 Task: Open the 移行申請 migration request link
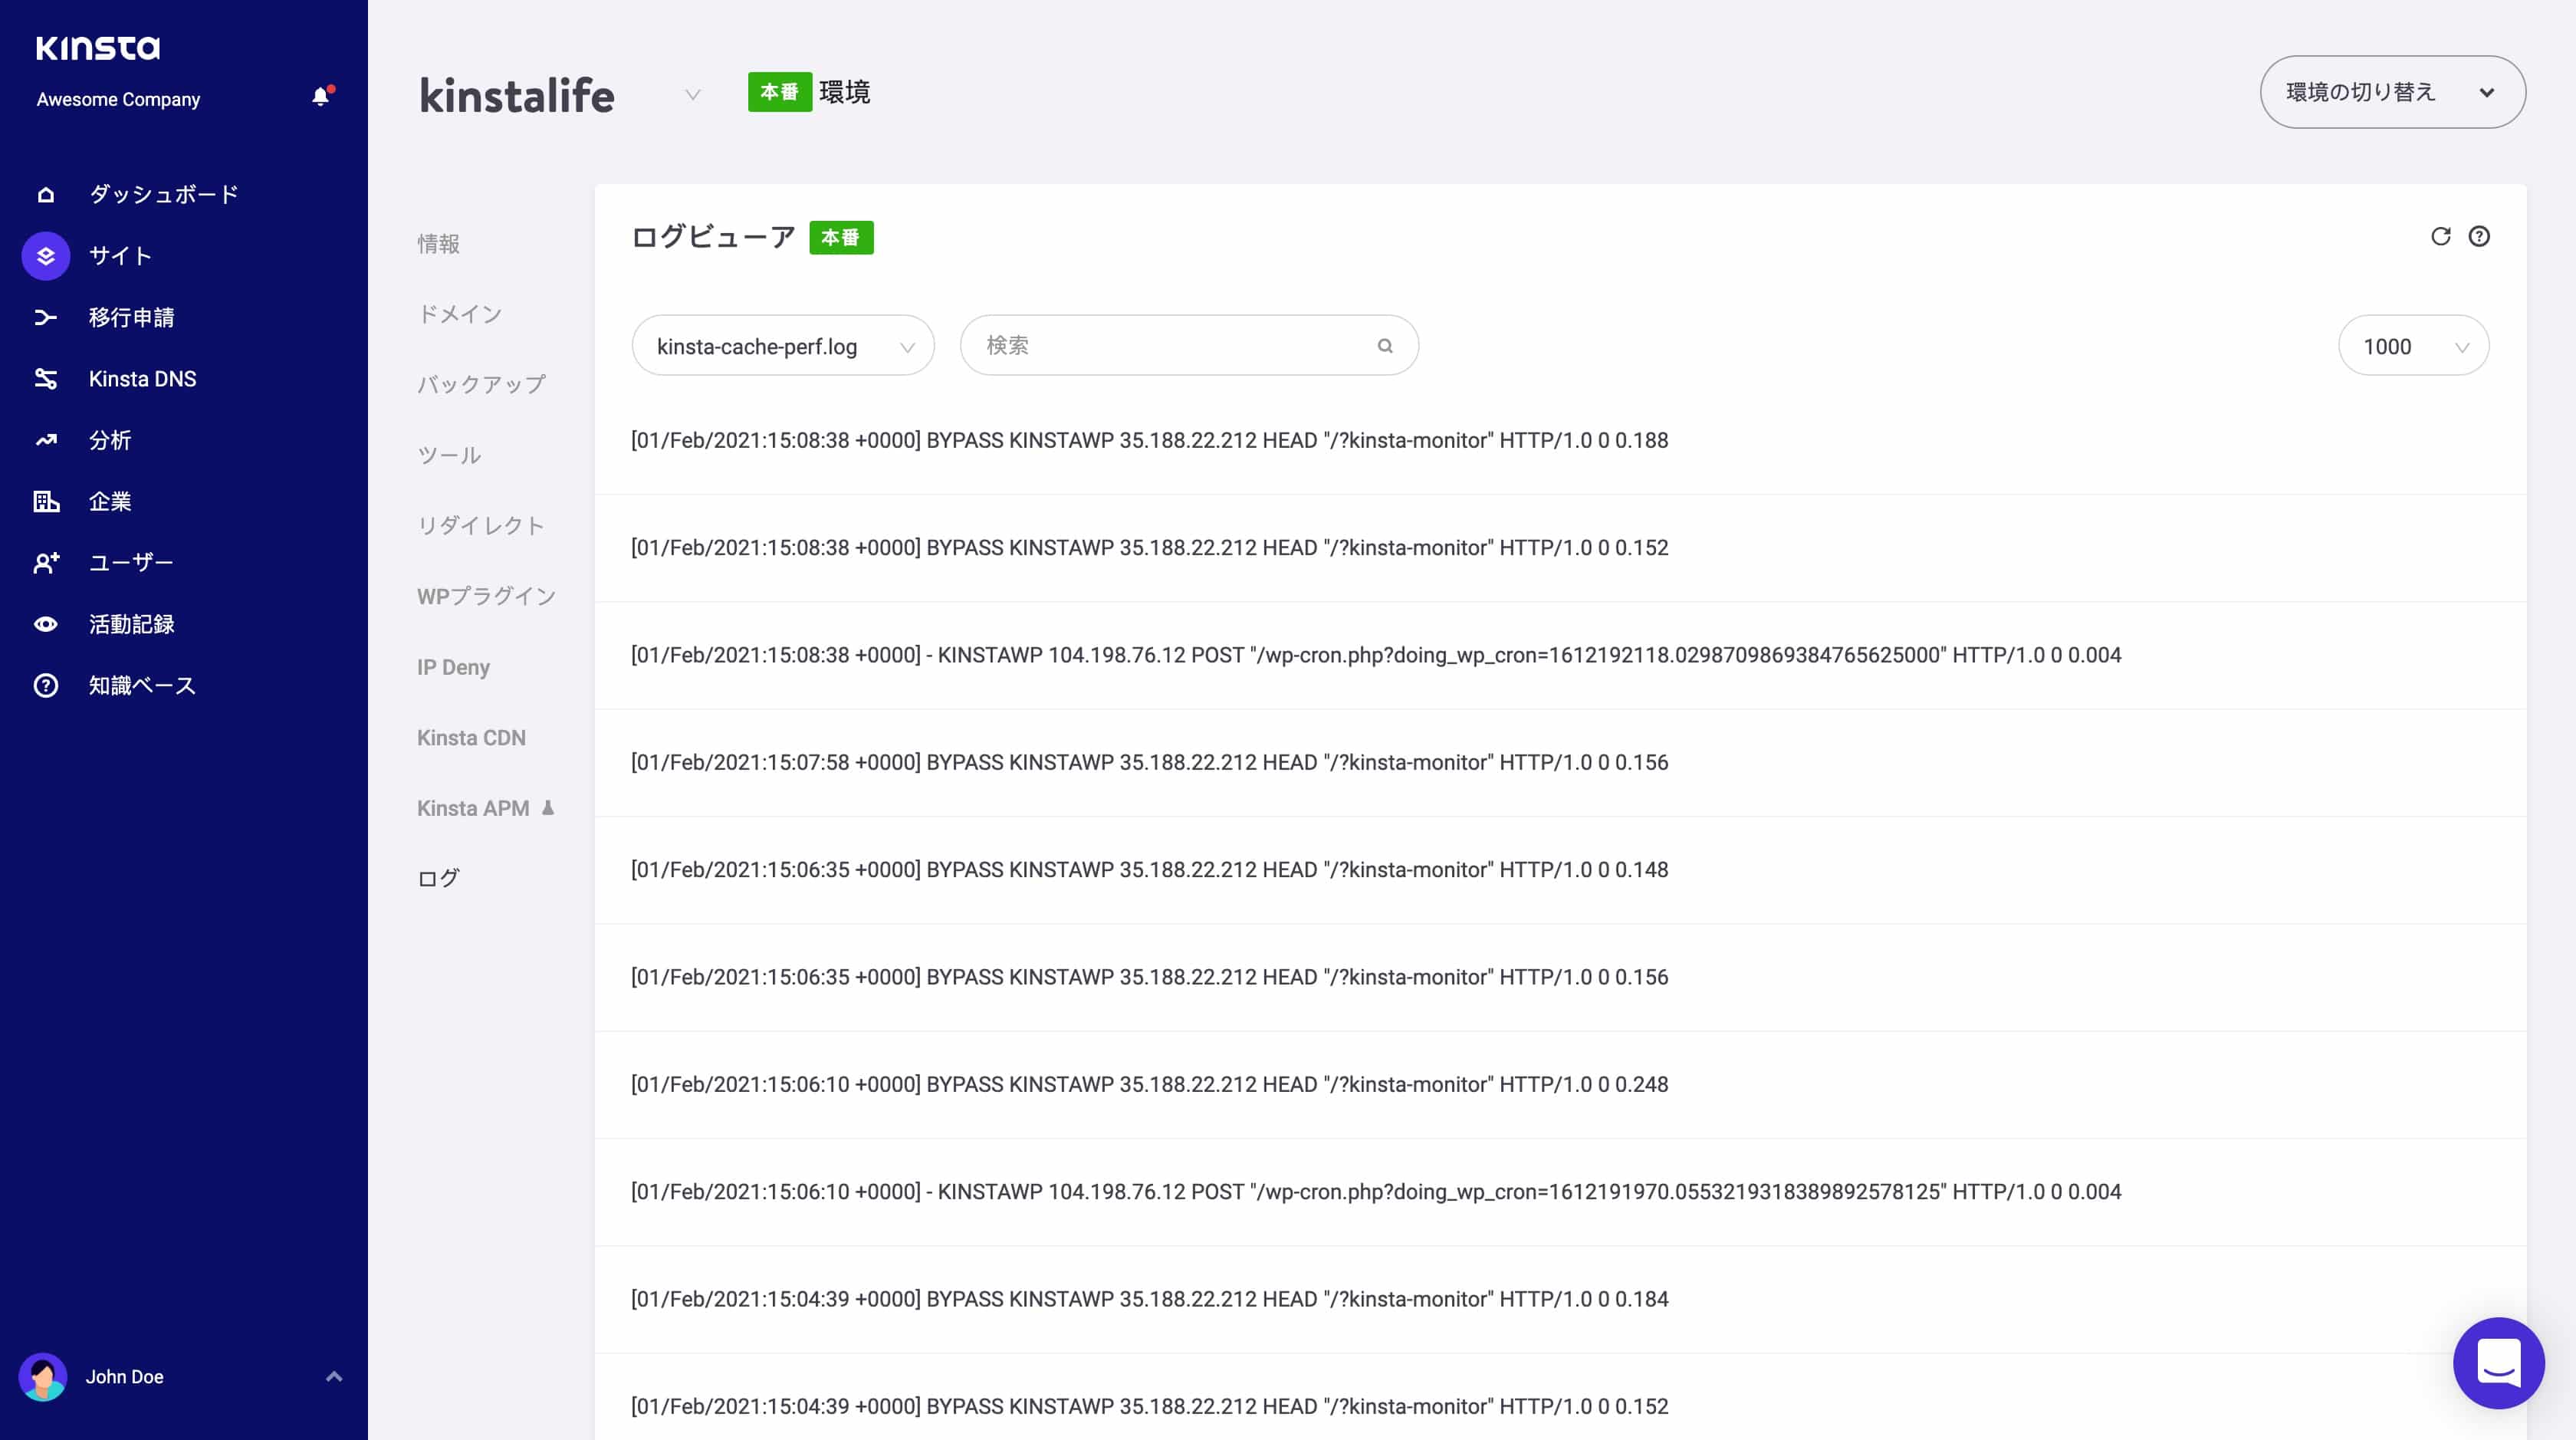pos(131,317)
